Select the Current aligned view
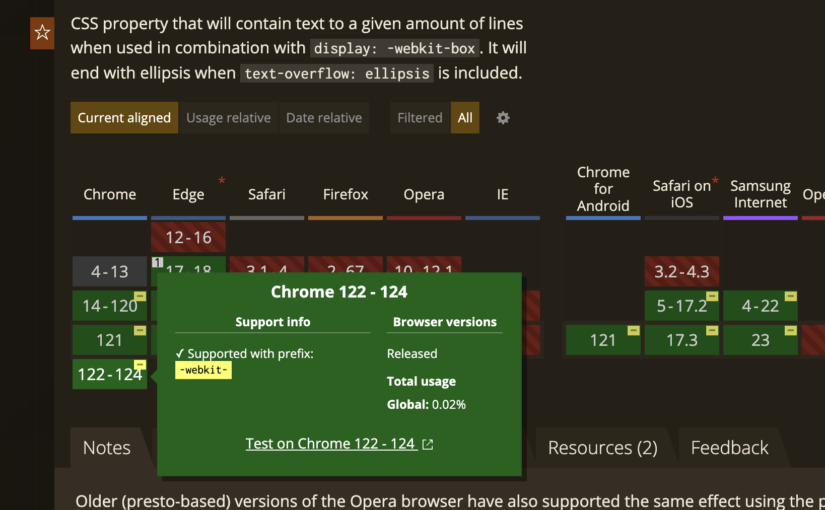Viewport: 825px width, 510px height. tap(124, 118)
